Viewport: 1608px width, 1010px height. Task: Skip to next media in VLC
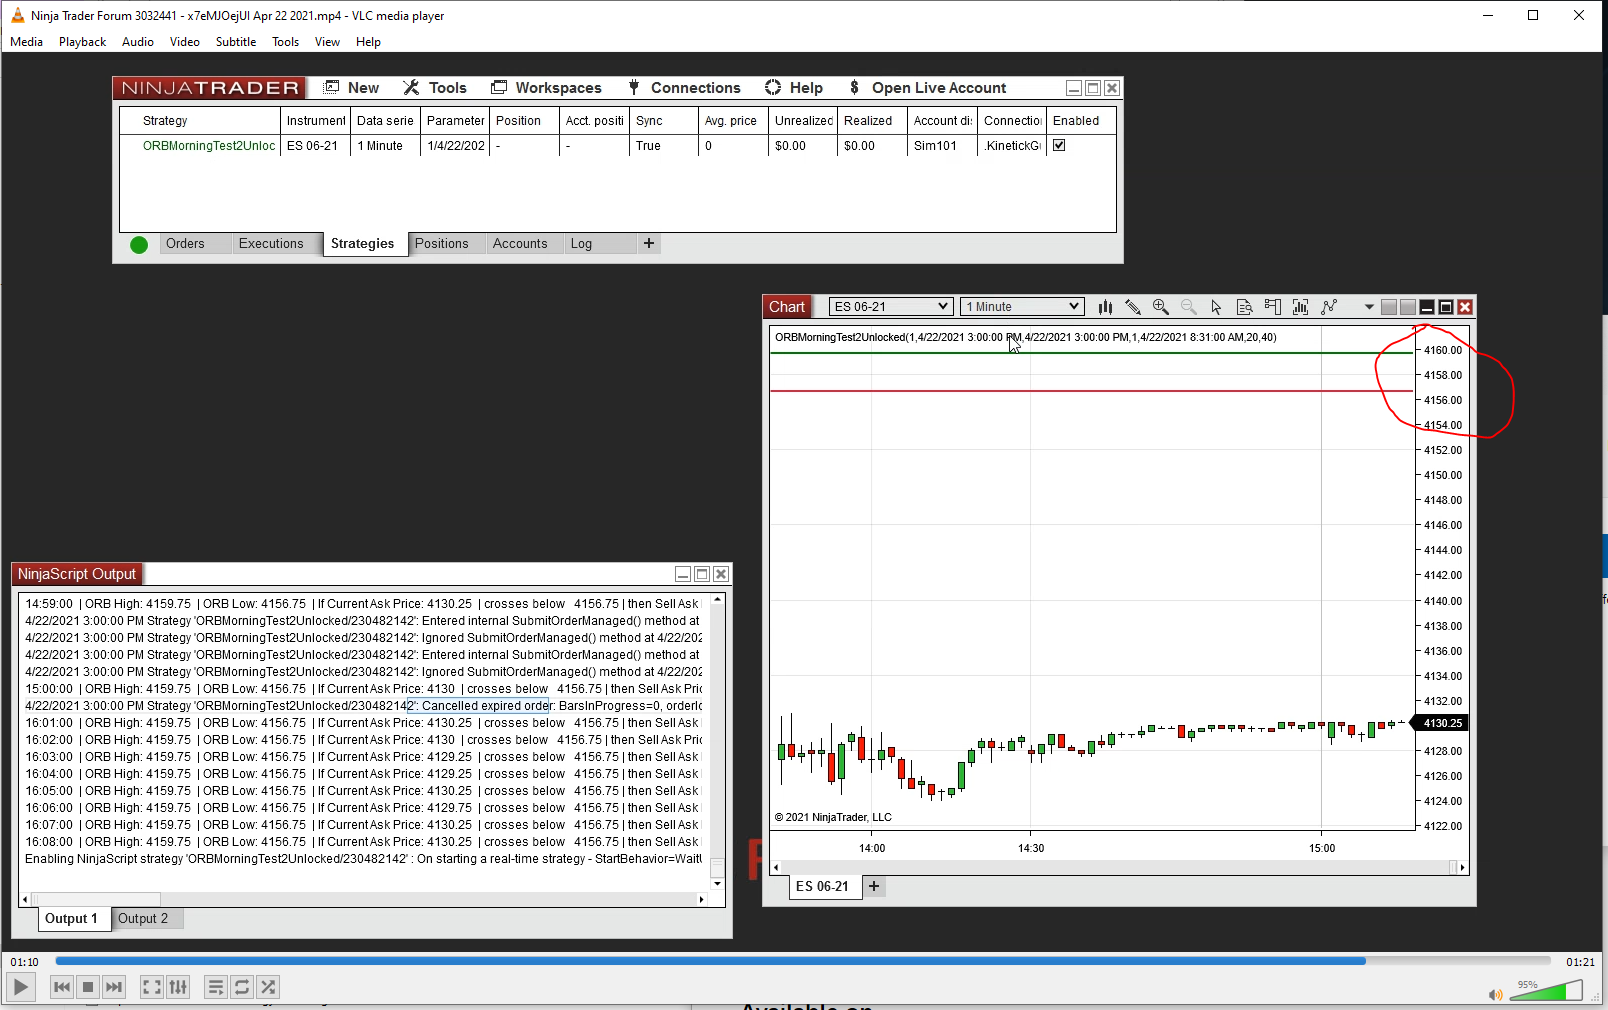(114, 987)
